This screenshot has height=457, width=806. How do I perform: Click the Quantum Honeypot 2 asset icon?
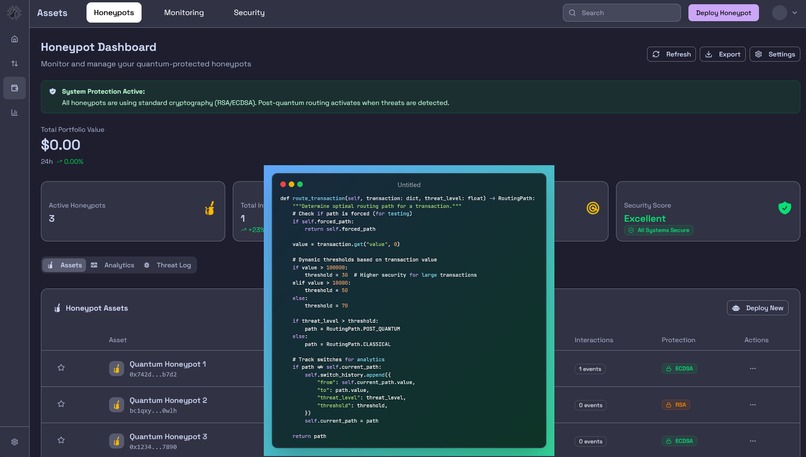pyautogui.click(x=117, y=405)
